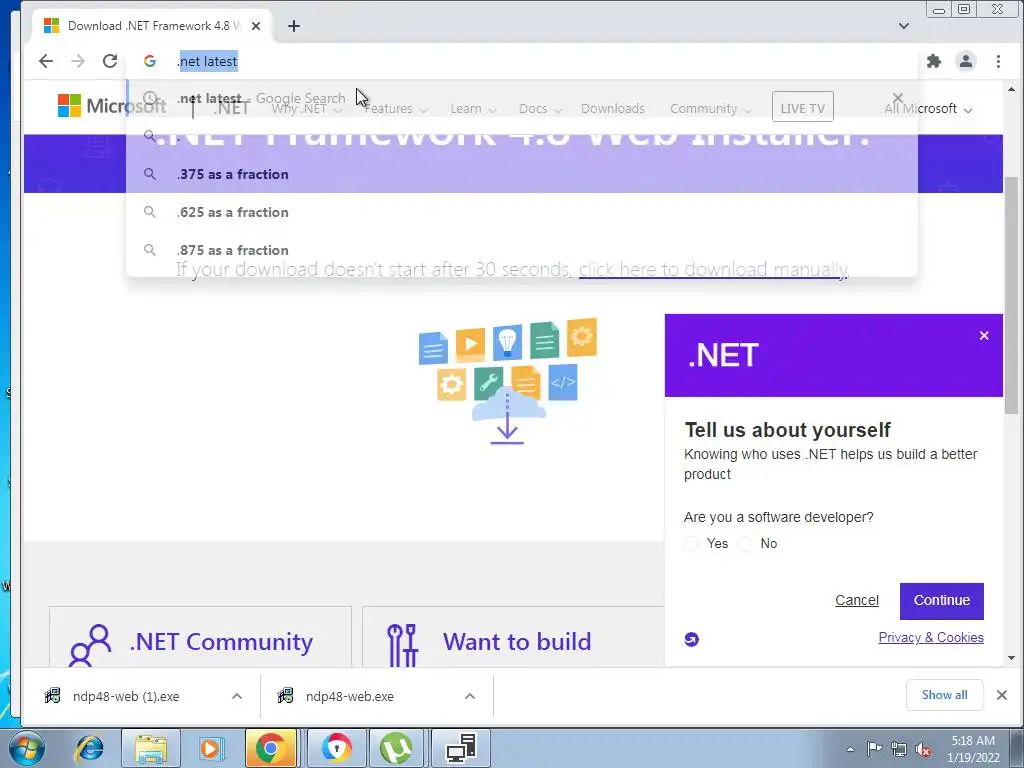
Task: Open the tab search chevron in title bar
Action: pos(904,25)
